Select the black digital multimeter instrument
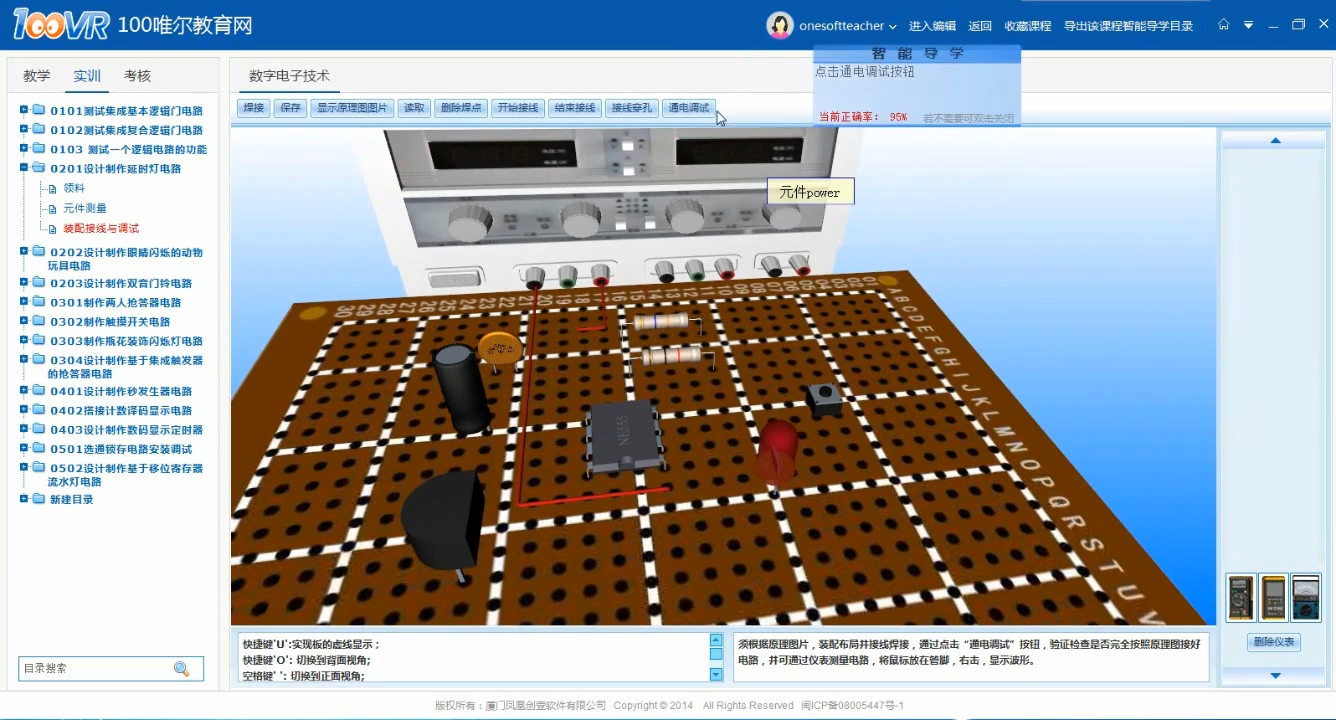1336x720 pixels. click(1241, 598)
